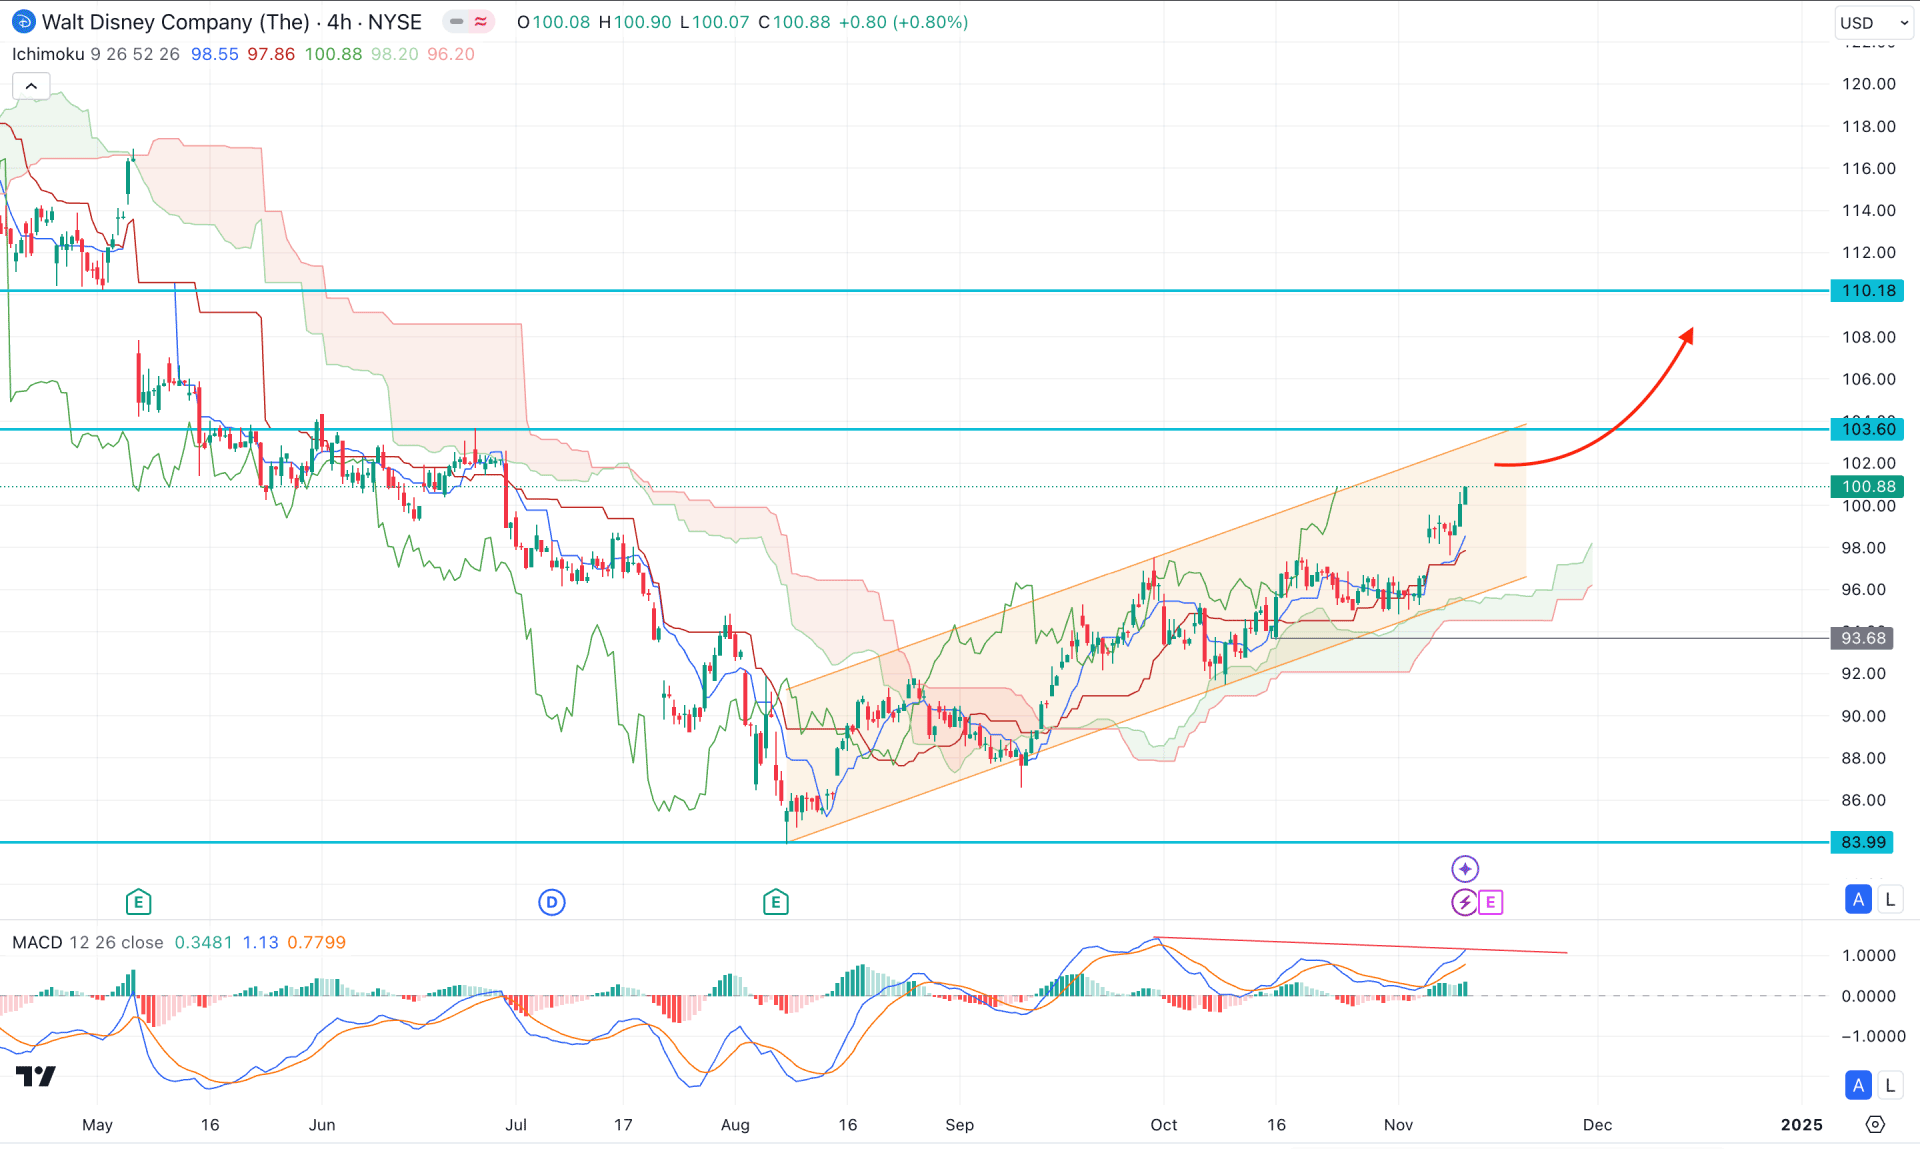Click the Oct label on time axis
This screenshot has width=1920, height=1149.
coord(1164,1124)
